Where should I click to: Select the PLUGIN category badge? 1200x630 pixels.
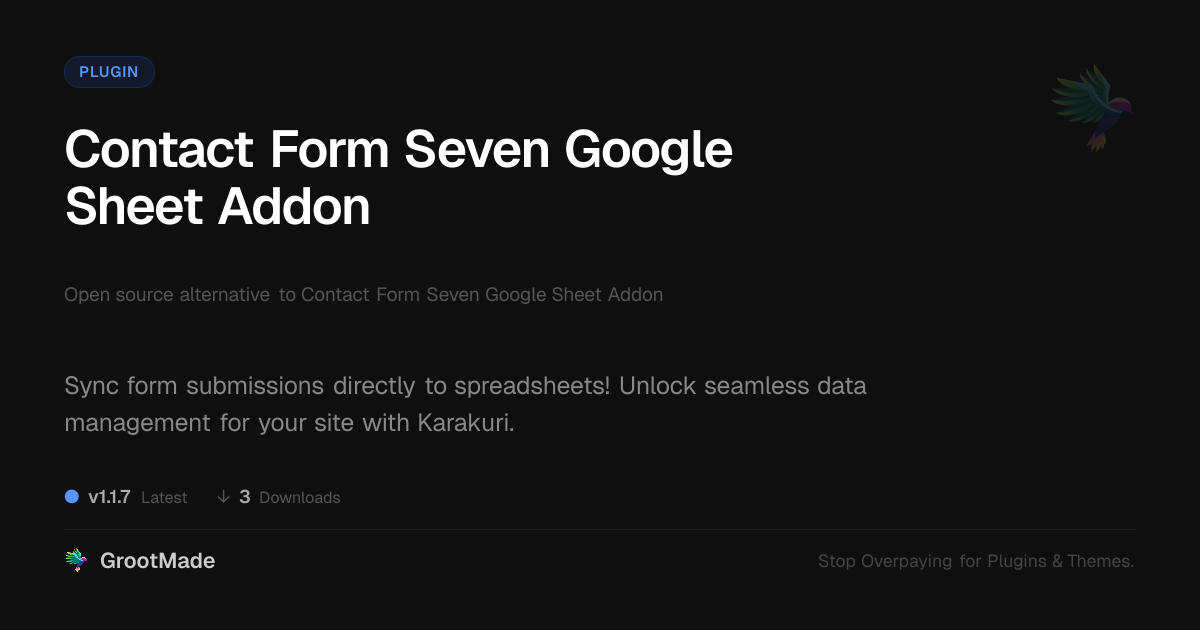[109, 72]
